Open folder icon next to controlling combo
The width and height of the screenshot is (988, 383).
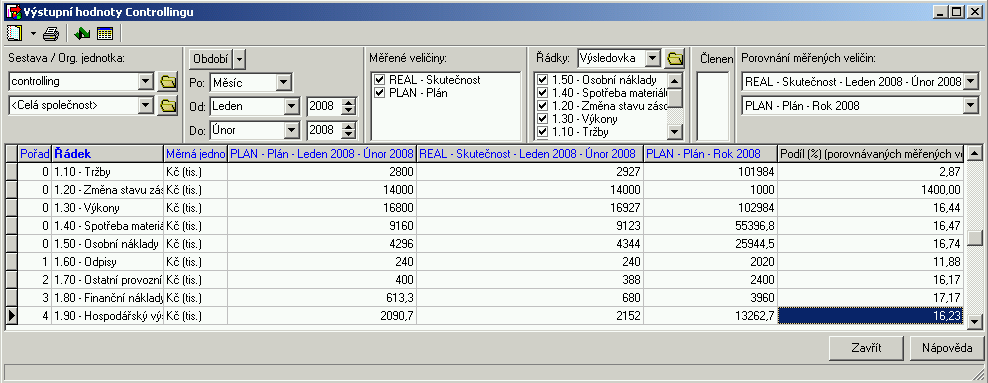tap(167, 81)
